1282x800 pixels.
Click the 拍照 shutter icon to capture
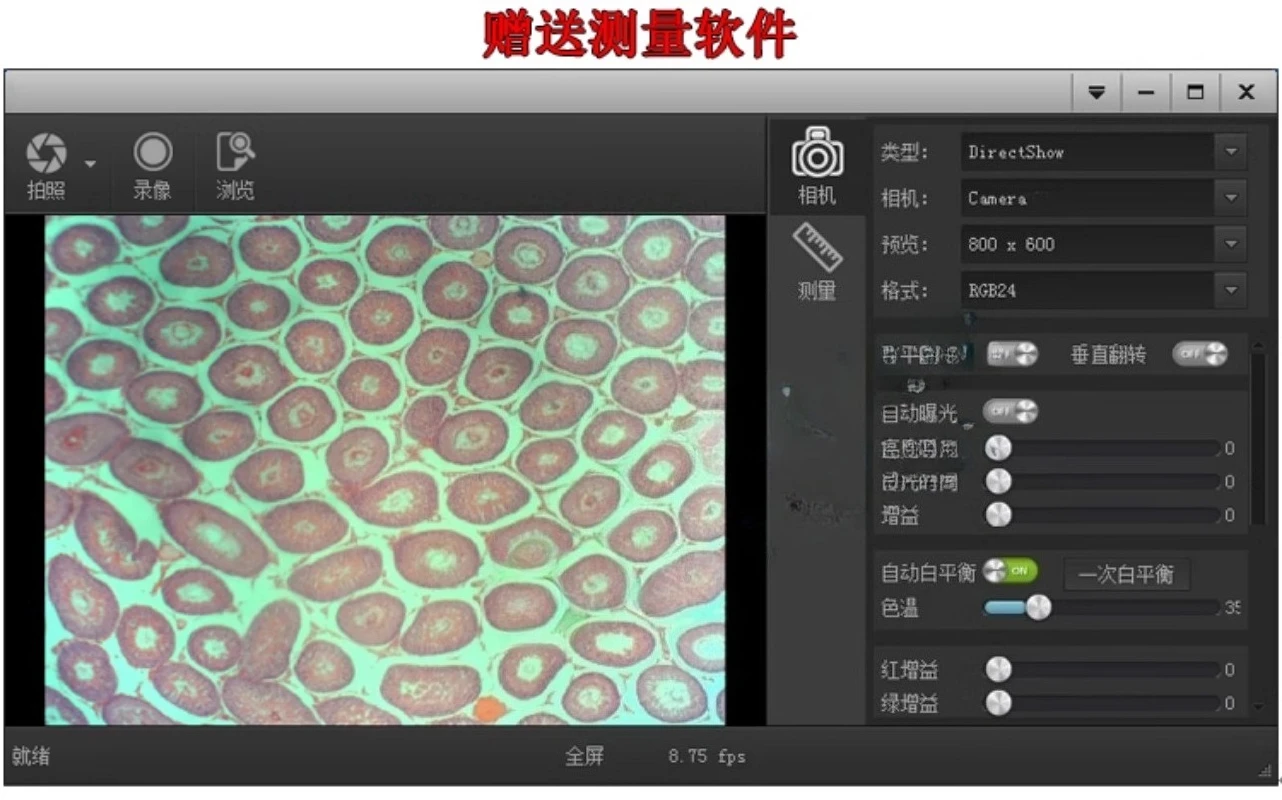click(46, 154)
